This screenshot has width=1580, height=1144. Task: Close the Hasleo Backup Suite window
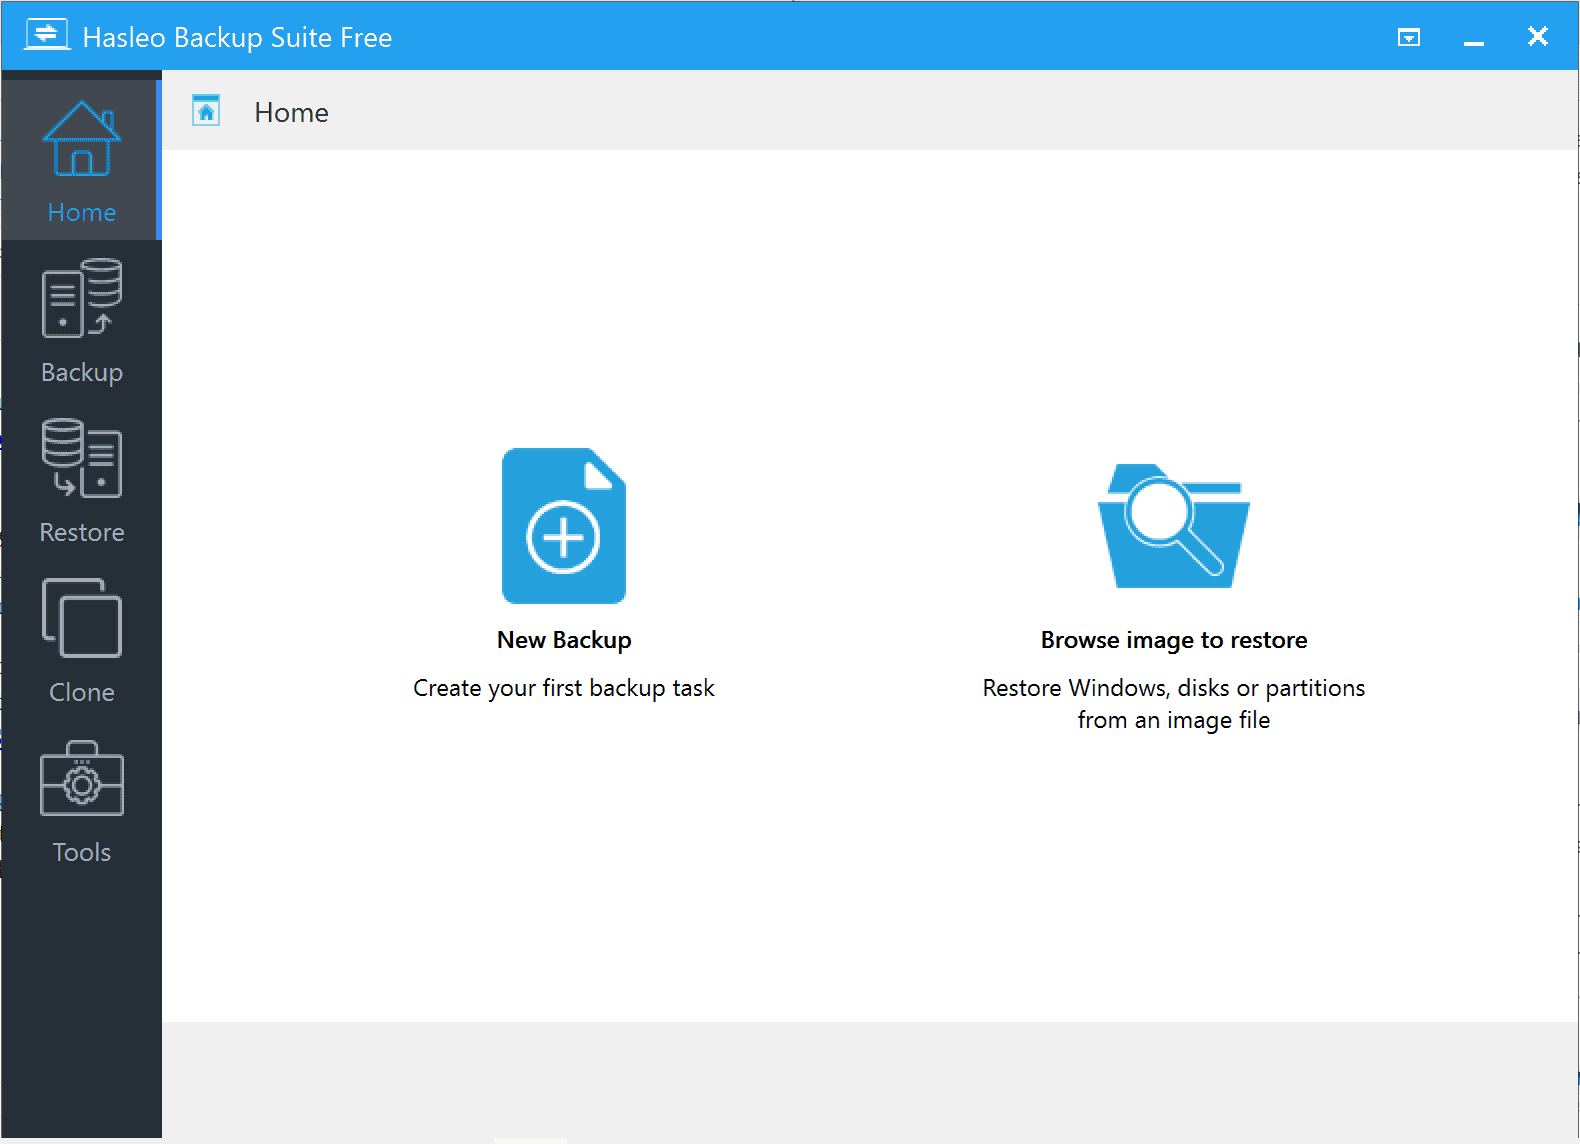tap(1538, 37)
